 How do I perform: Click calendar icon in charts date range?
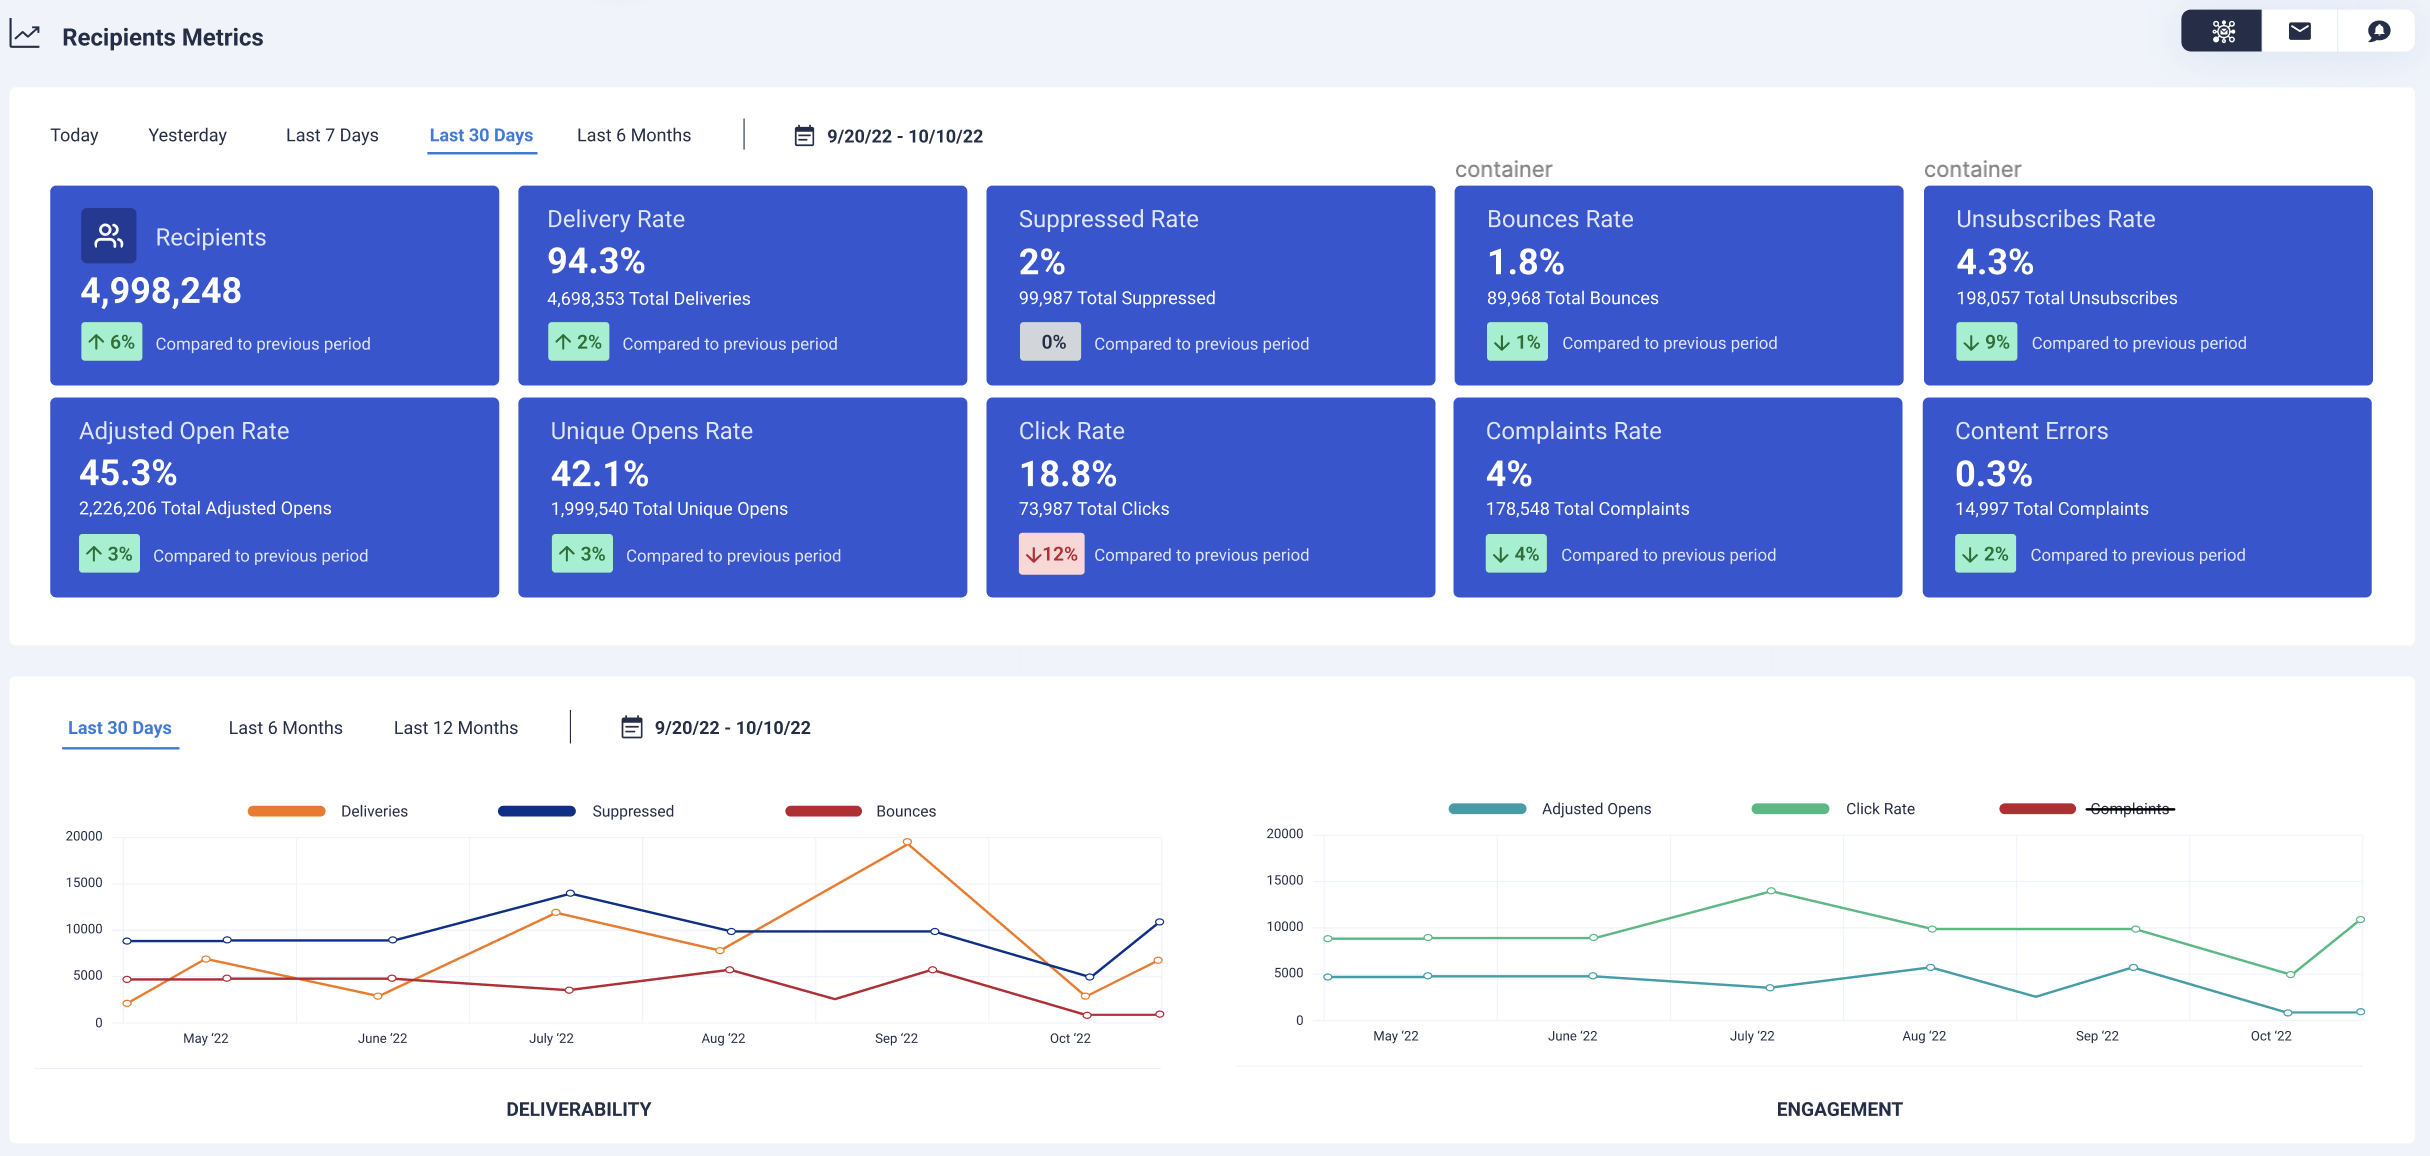tap(632, 728)
